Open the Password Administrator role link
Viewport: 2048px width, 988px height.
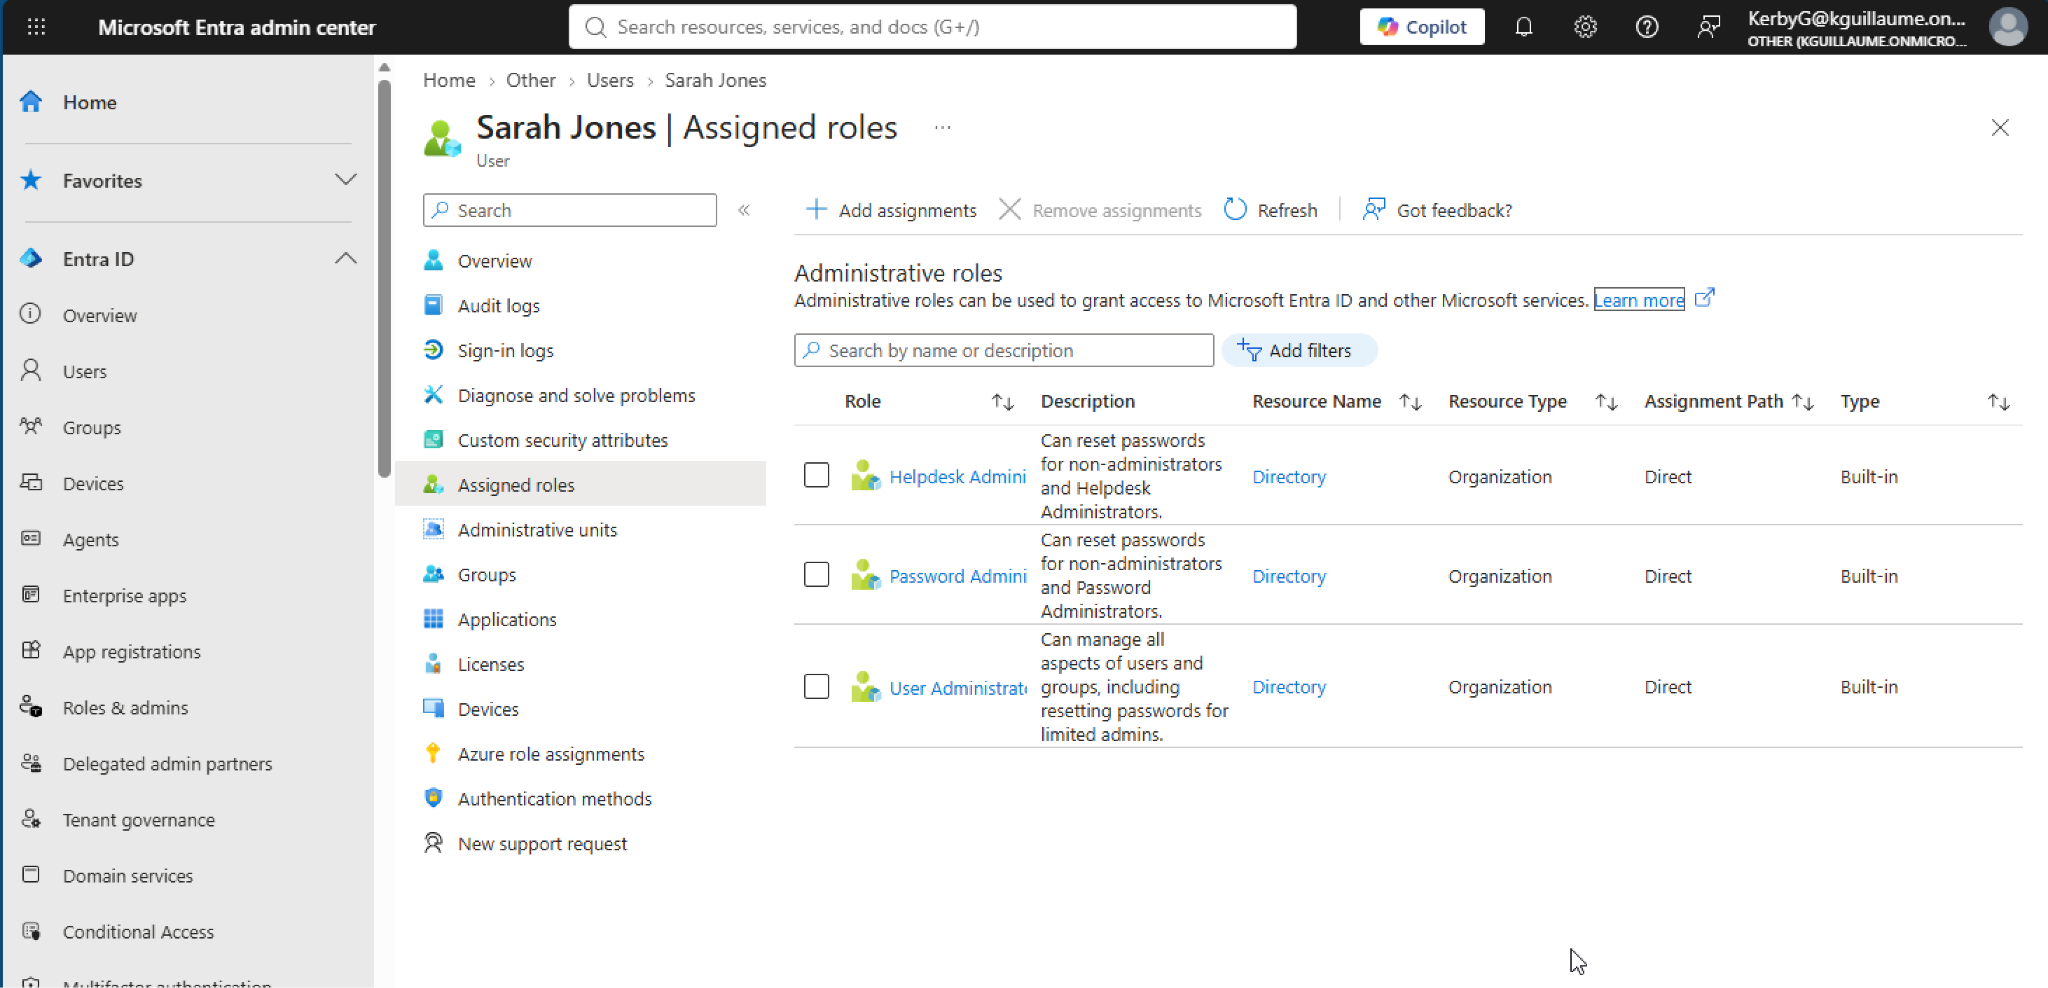tap(958, 576)
